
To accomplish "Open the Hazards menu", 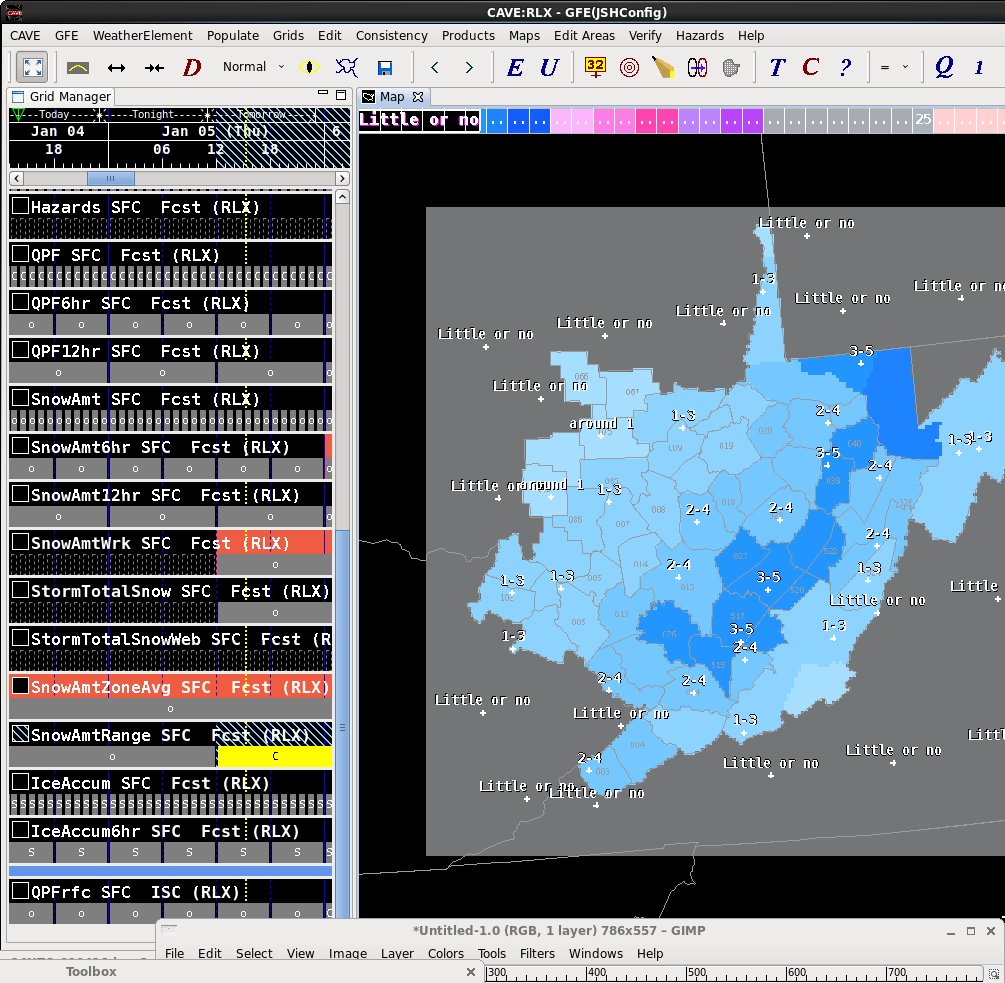I will pos(699,35).
